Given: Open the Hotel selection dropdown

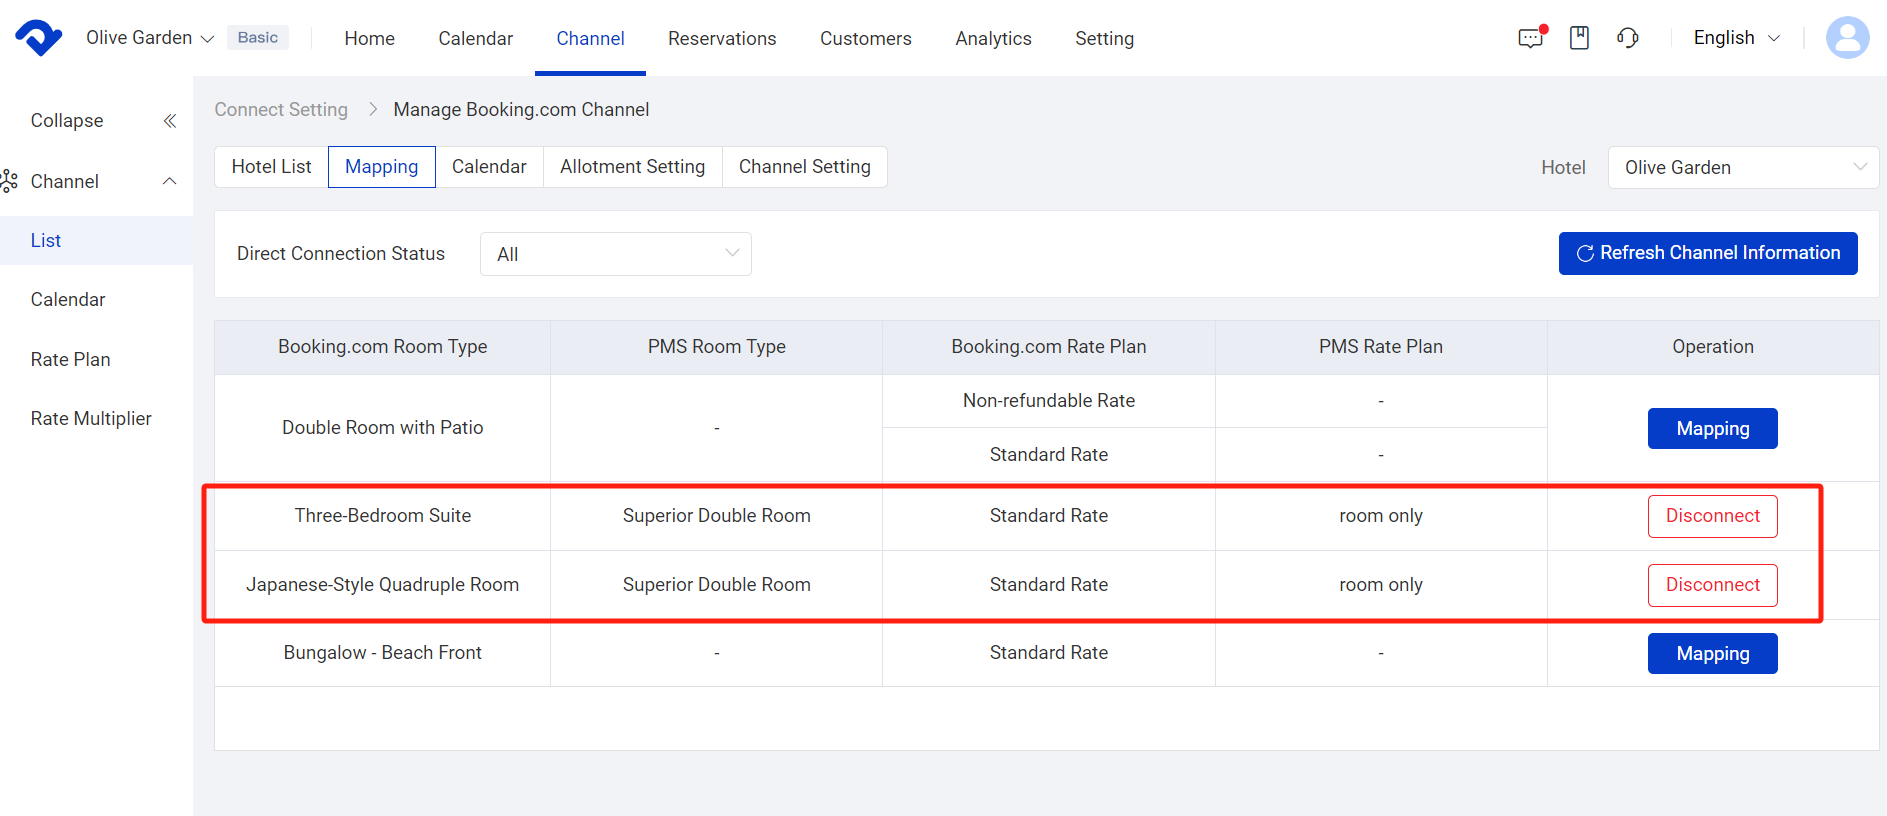Looking at the screenshot, I should [x=1742, y=167].
